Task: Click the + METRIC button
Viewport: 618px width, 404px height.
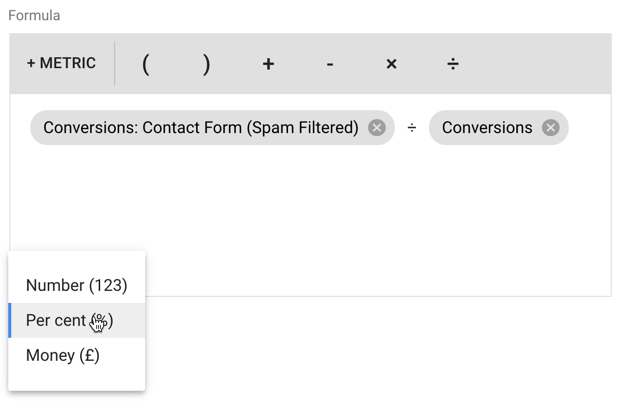Action: (x=61, y=64)
